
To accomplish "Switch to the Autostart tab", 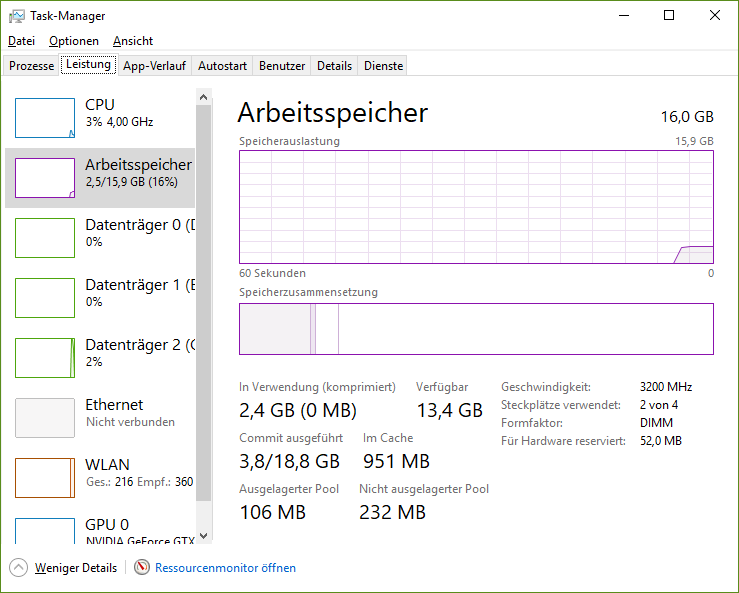I will tap(222, 66).
